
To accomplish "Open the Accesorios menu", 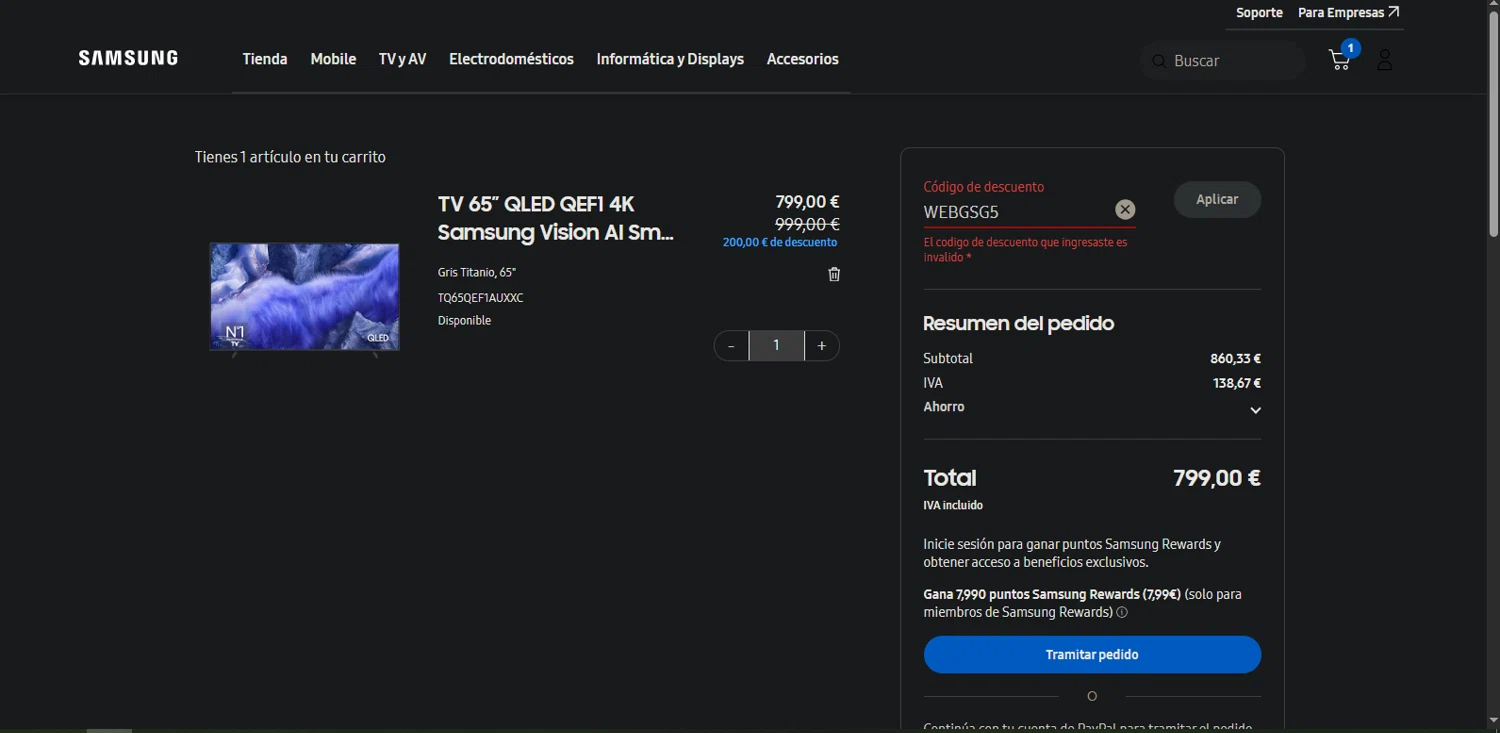I will 802,59.
